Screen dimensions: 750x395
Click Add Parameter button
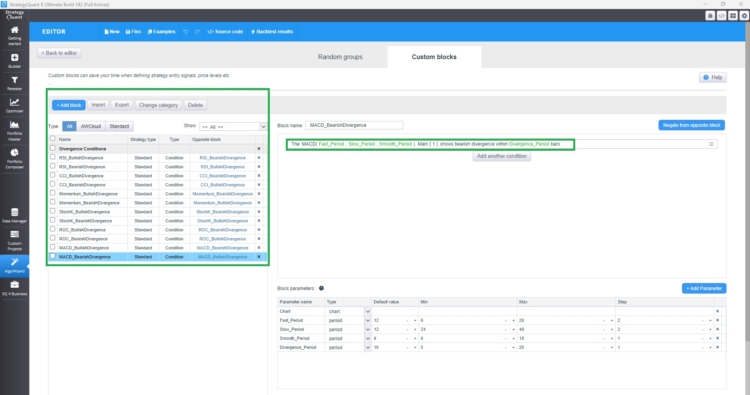pyautogui.click(x=704, y=288)
